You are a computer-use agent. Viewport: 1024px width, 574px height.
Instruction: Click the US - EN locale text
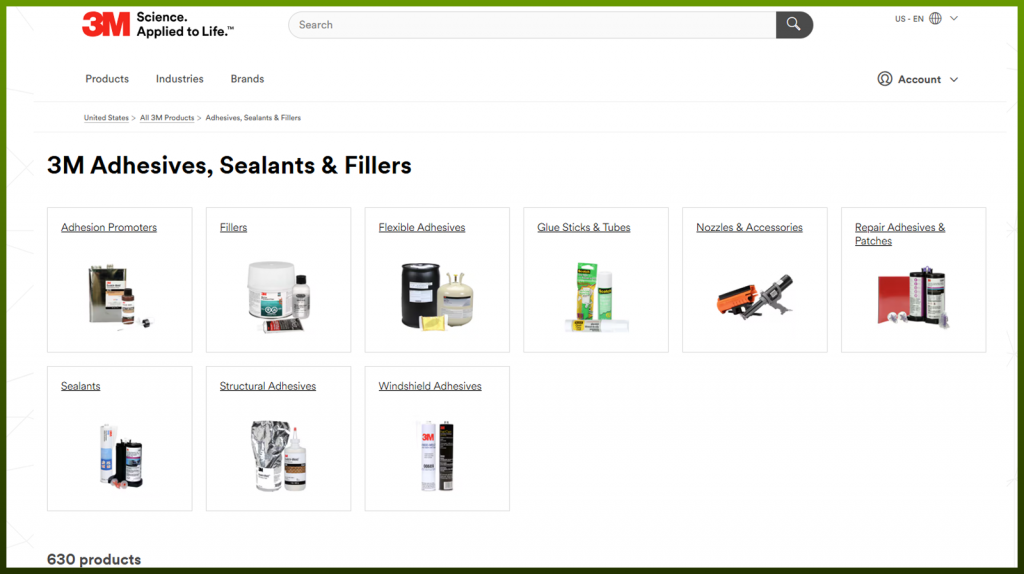[909, 19]
